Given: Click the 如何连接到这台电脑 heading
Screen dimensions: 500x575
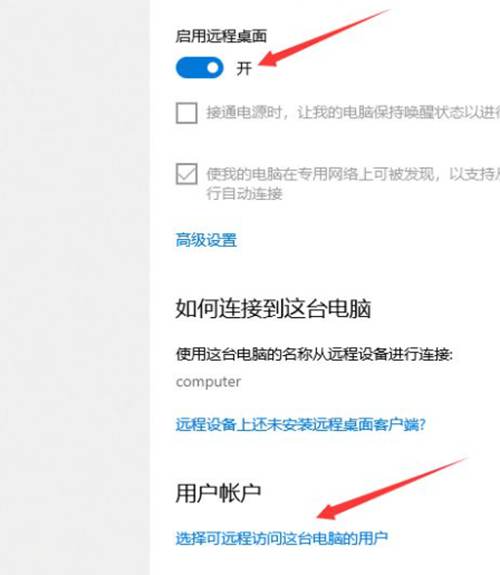Looking at the screenshot, I should tap(273, 309).
